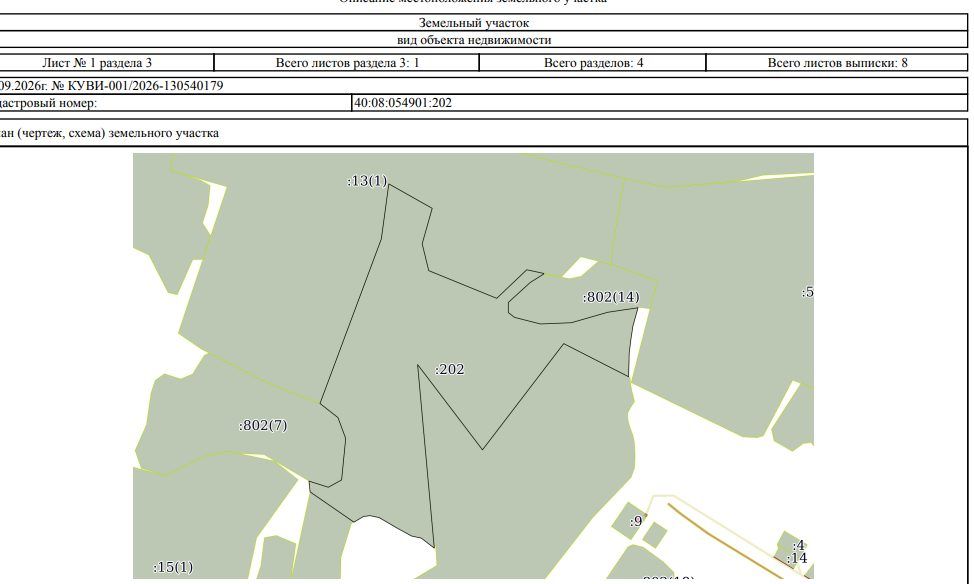Click the "Всего разделов: 4" cell
The height and width of the screenshot is (584, 974).
[x=593, y=63]
